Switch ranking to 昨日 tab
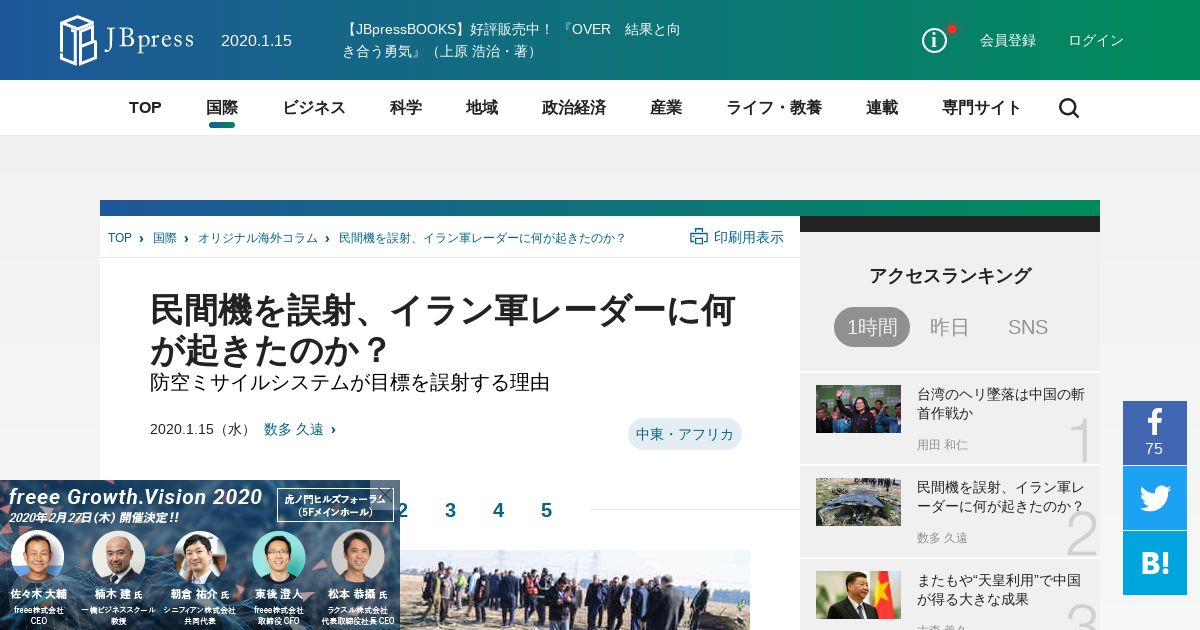 tap(950, 327)
